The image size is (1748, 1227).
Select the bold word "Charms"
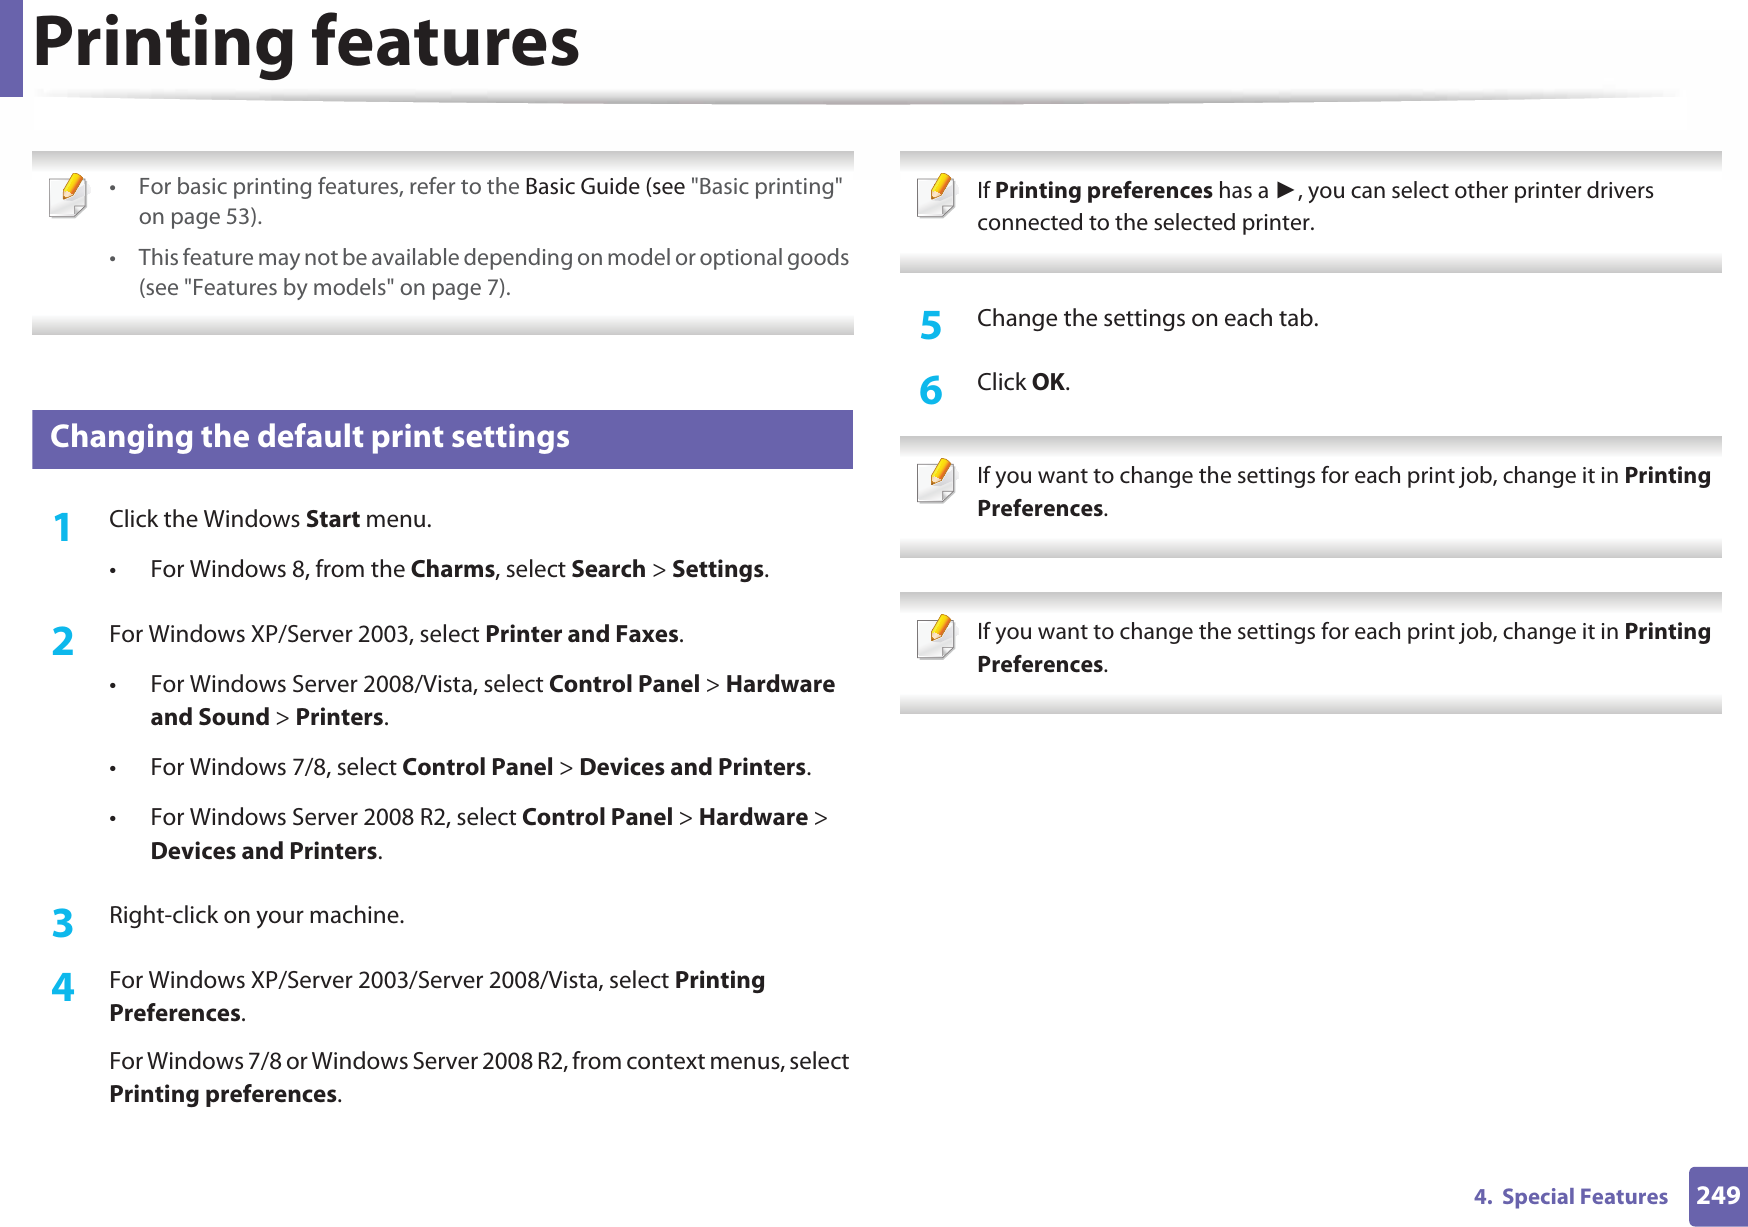click(453, 569)
